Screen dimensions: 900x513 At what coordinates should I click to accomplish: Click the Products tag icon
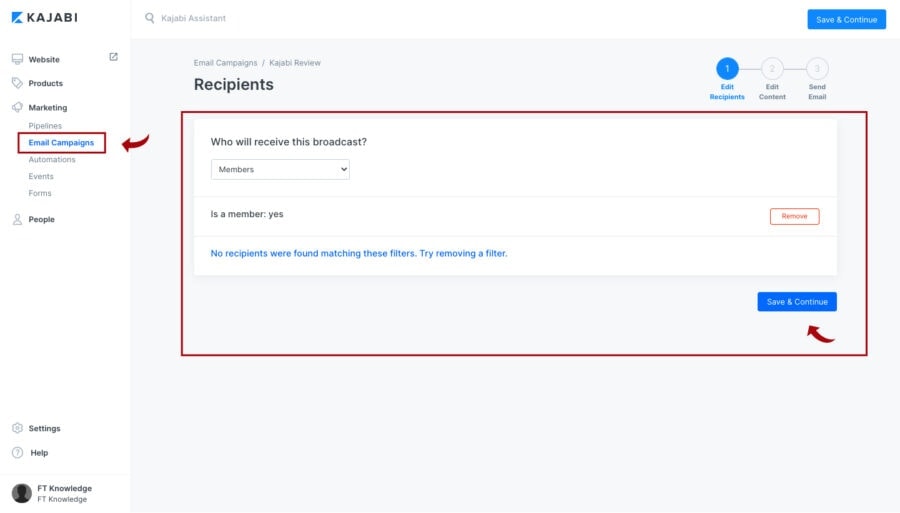coord(17,83)
